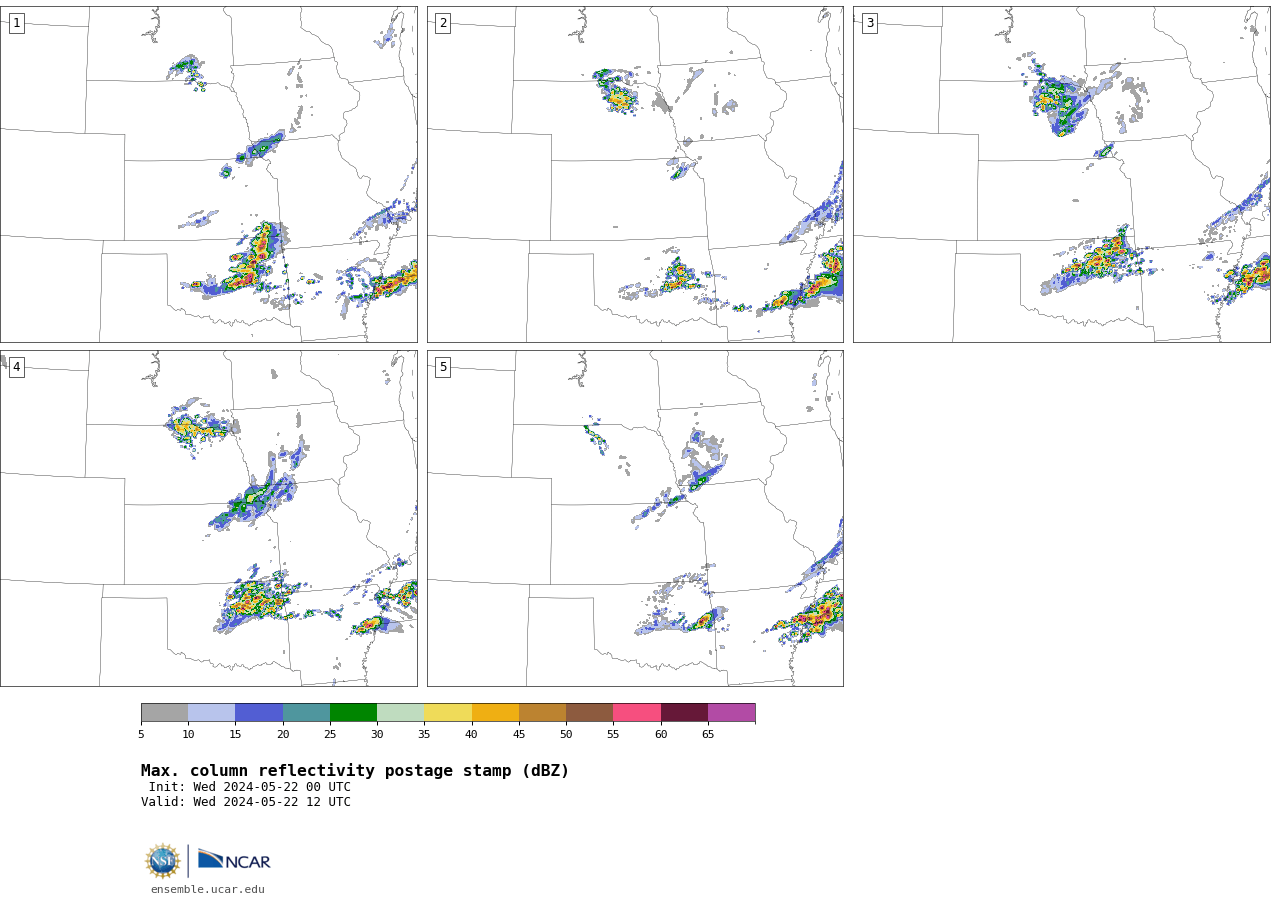The image size is (1280, 901).
Task: Click the NCAR logo
Action: point(234,861)
